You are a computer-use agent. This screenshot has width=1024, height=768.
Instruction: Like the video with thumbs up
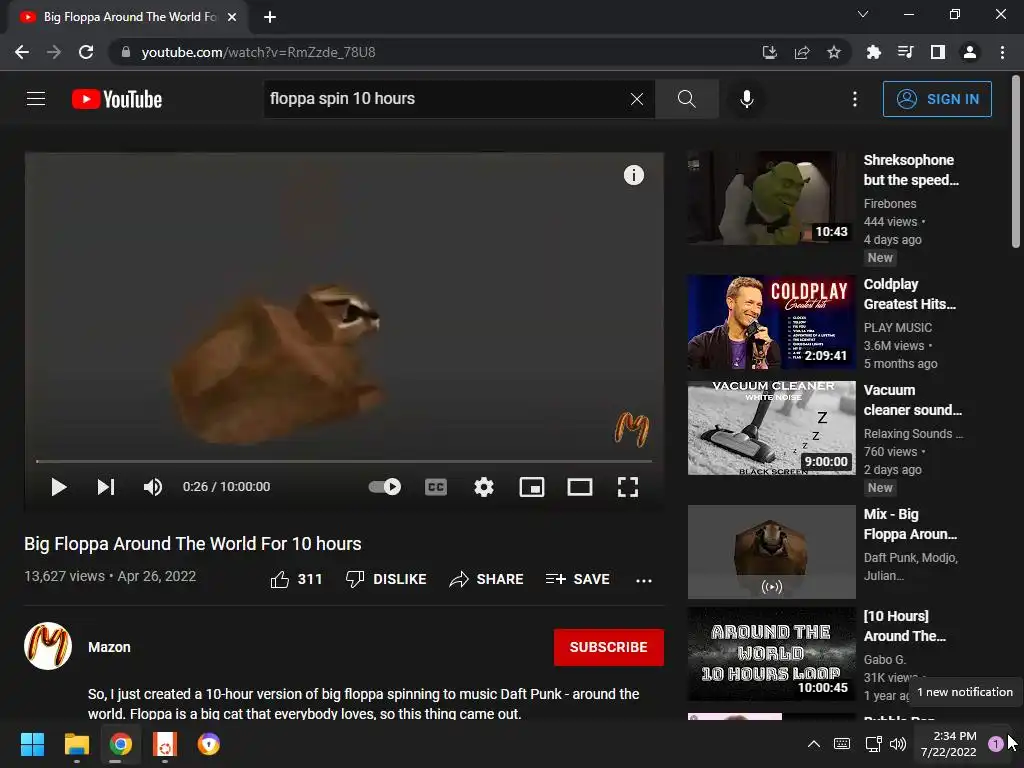pyautogui.click(x=296, y=579)
